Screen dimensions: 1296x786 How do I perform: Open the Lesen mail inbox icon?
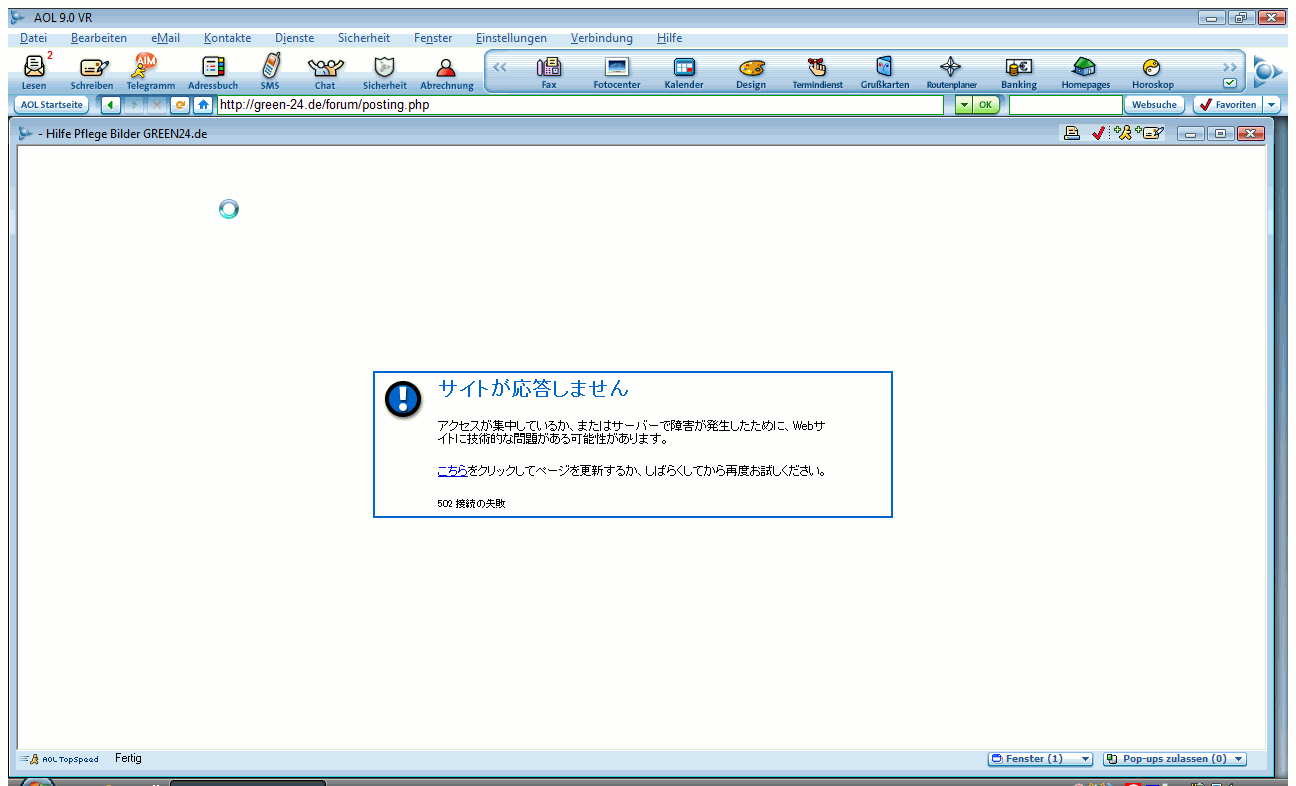click(x=34, y=69)
